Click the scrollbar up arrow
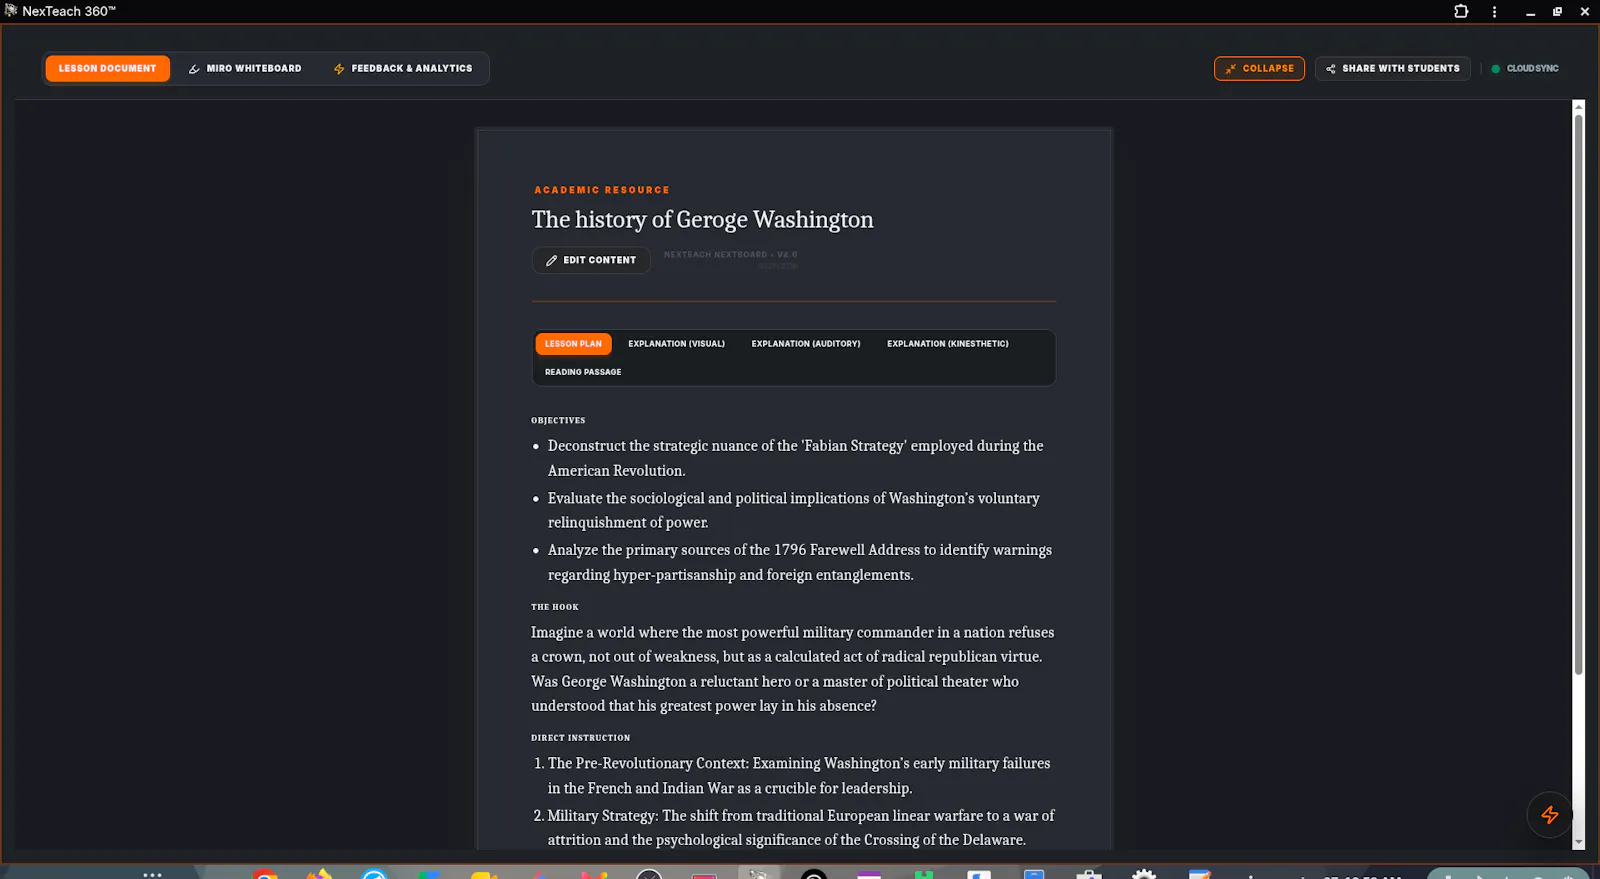 coord(1579,106)
